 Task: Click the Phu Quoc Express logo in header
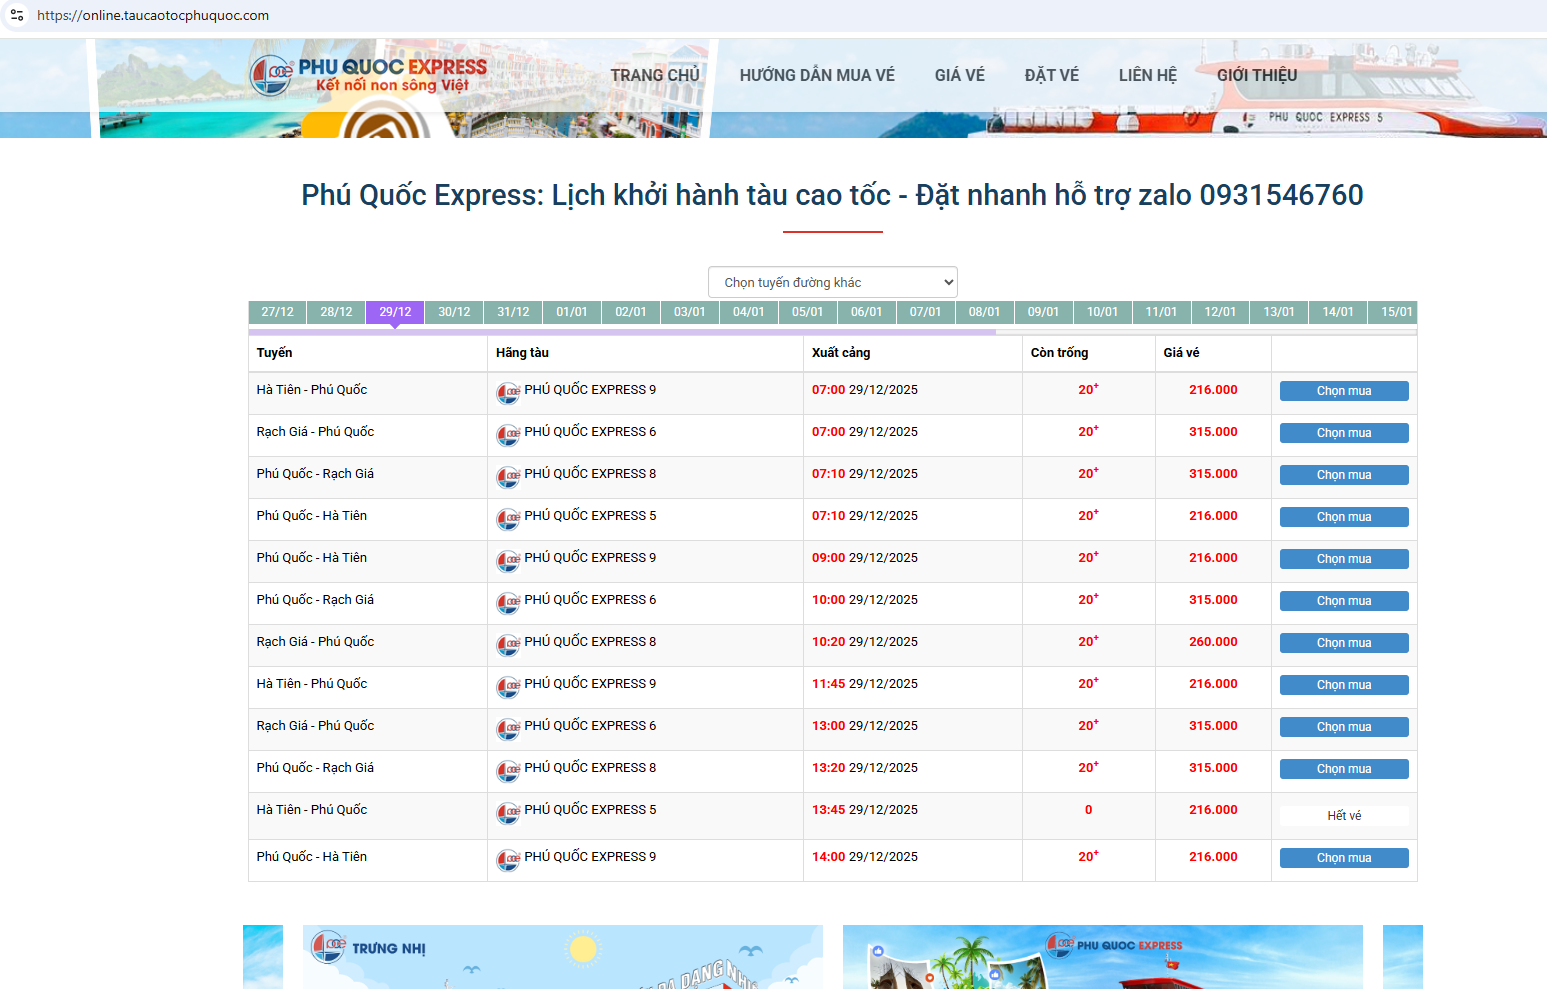click(367, 75)
